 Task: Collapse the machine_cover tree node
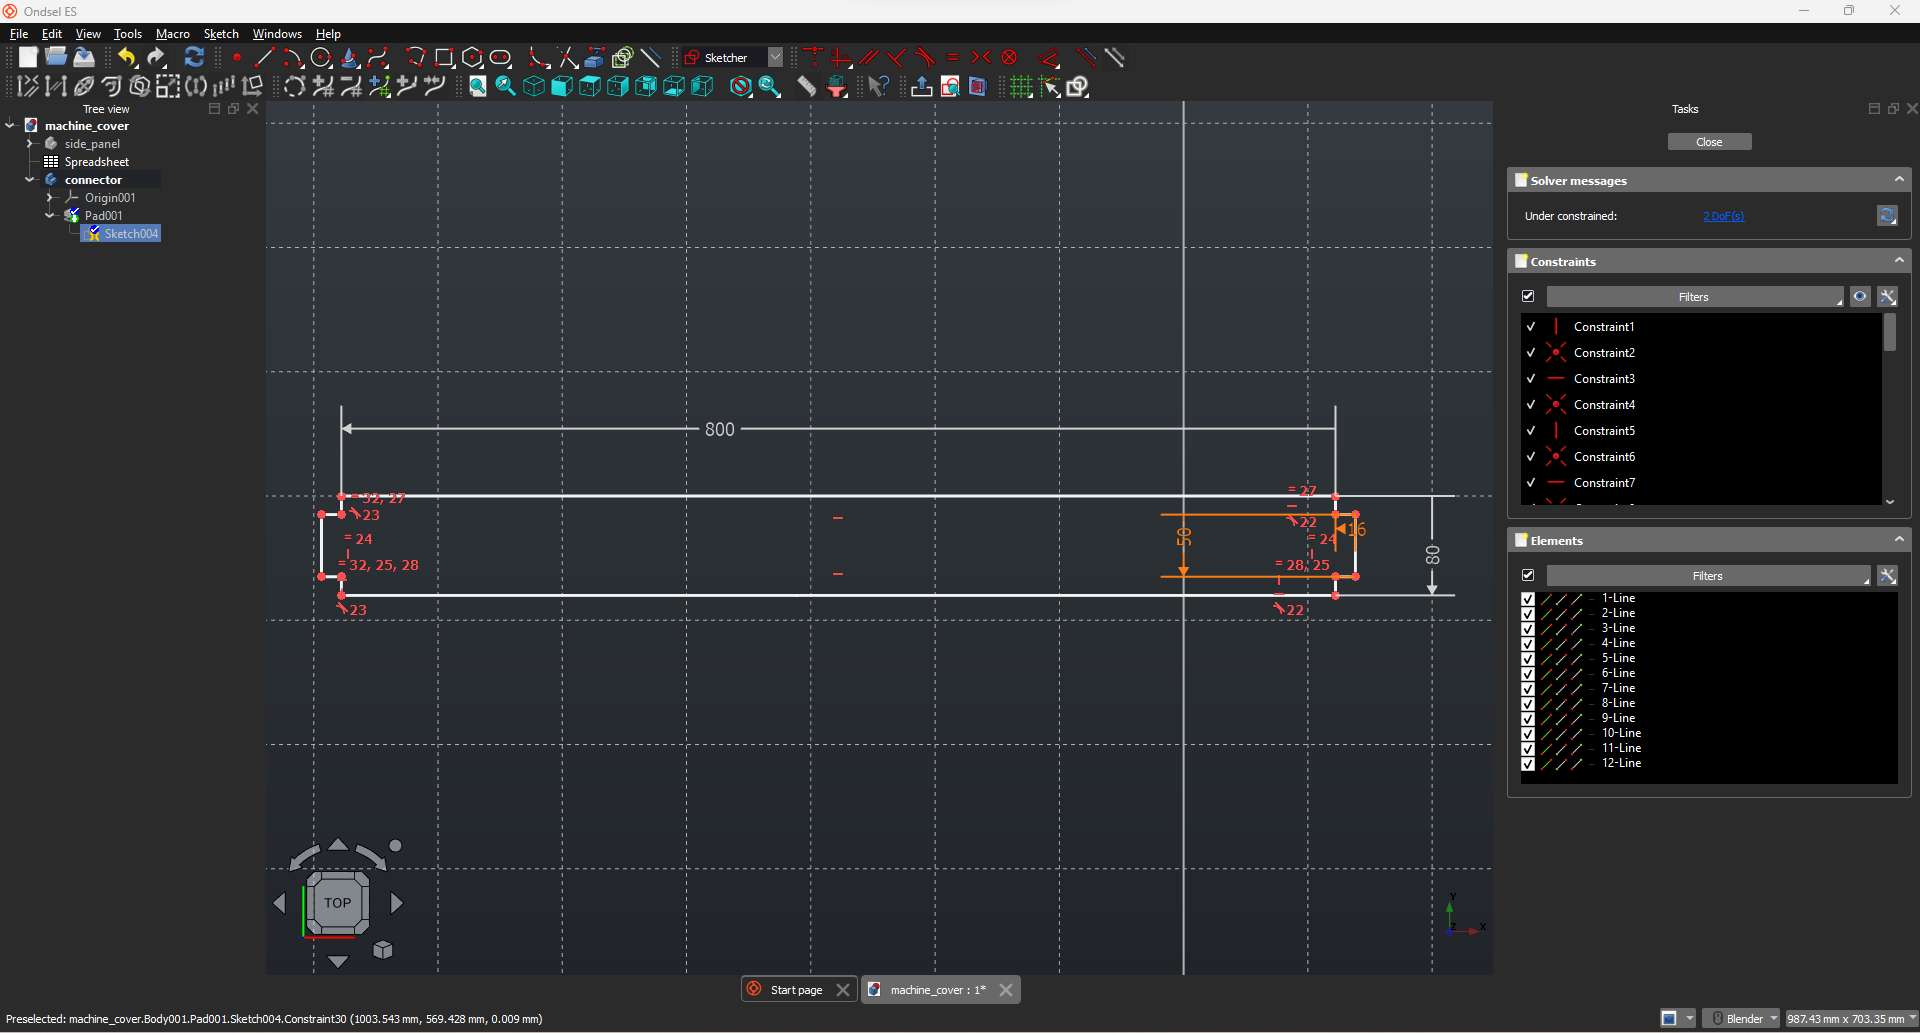click(x=10, y=126)
